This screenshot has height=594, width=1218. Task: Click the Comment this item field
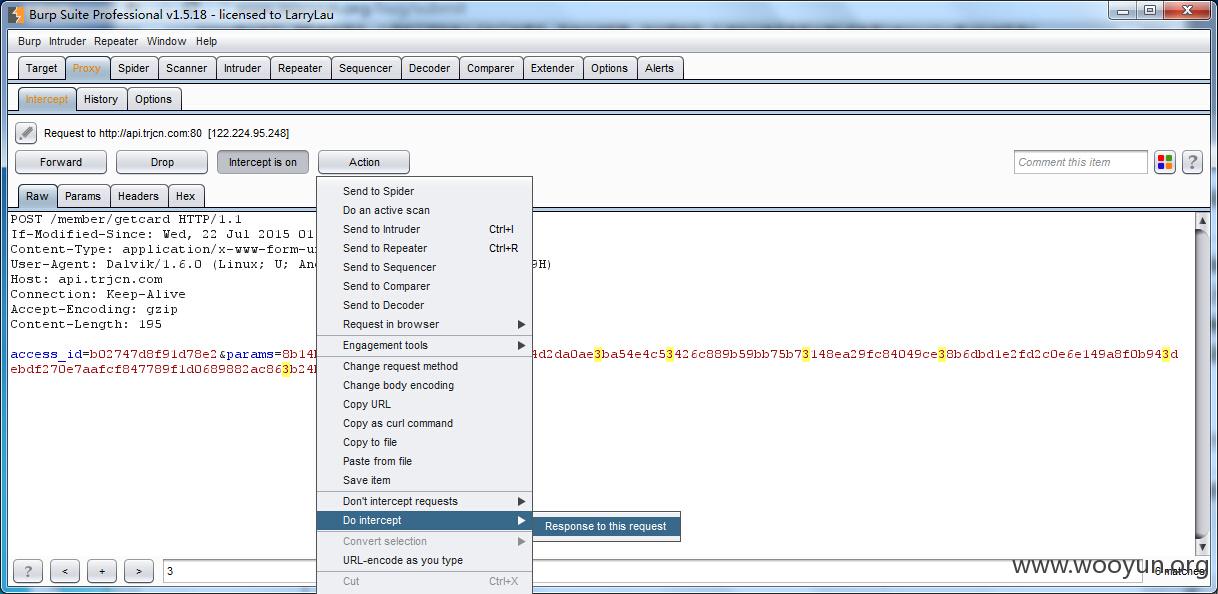tap(1080, 162)
